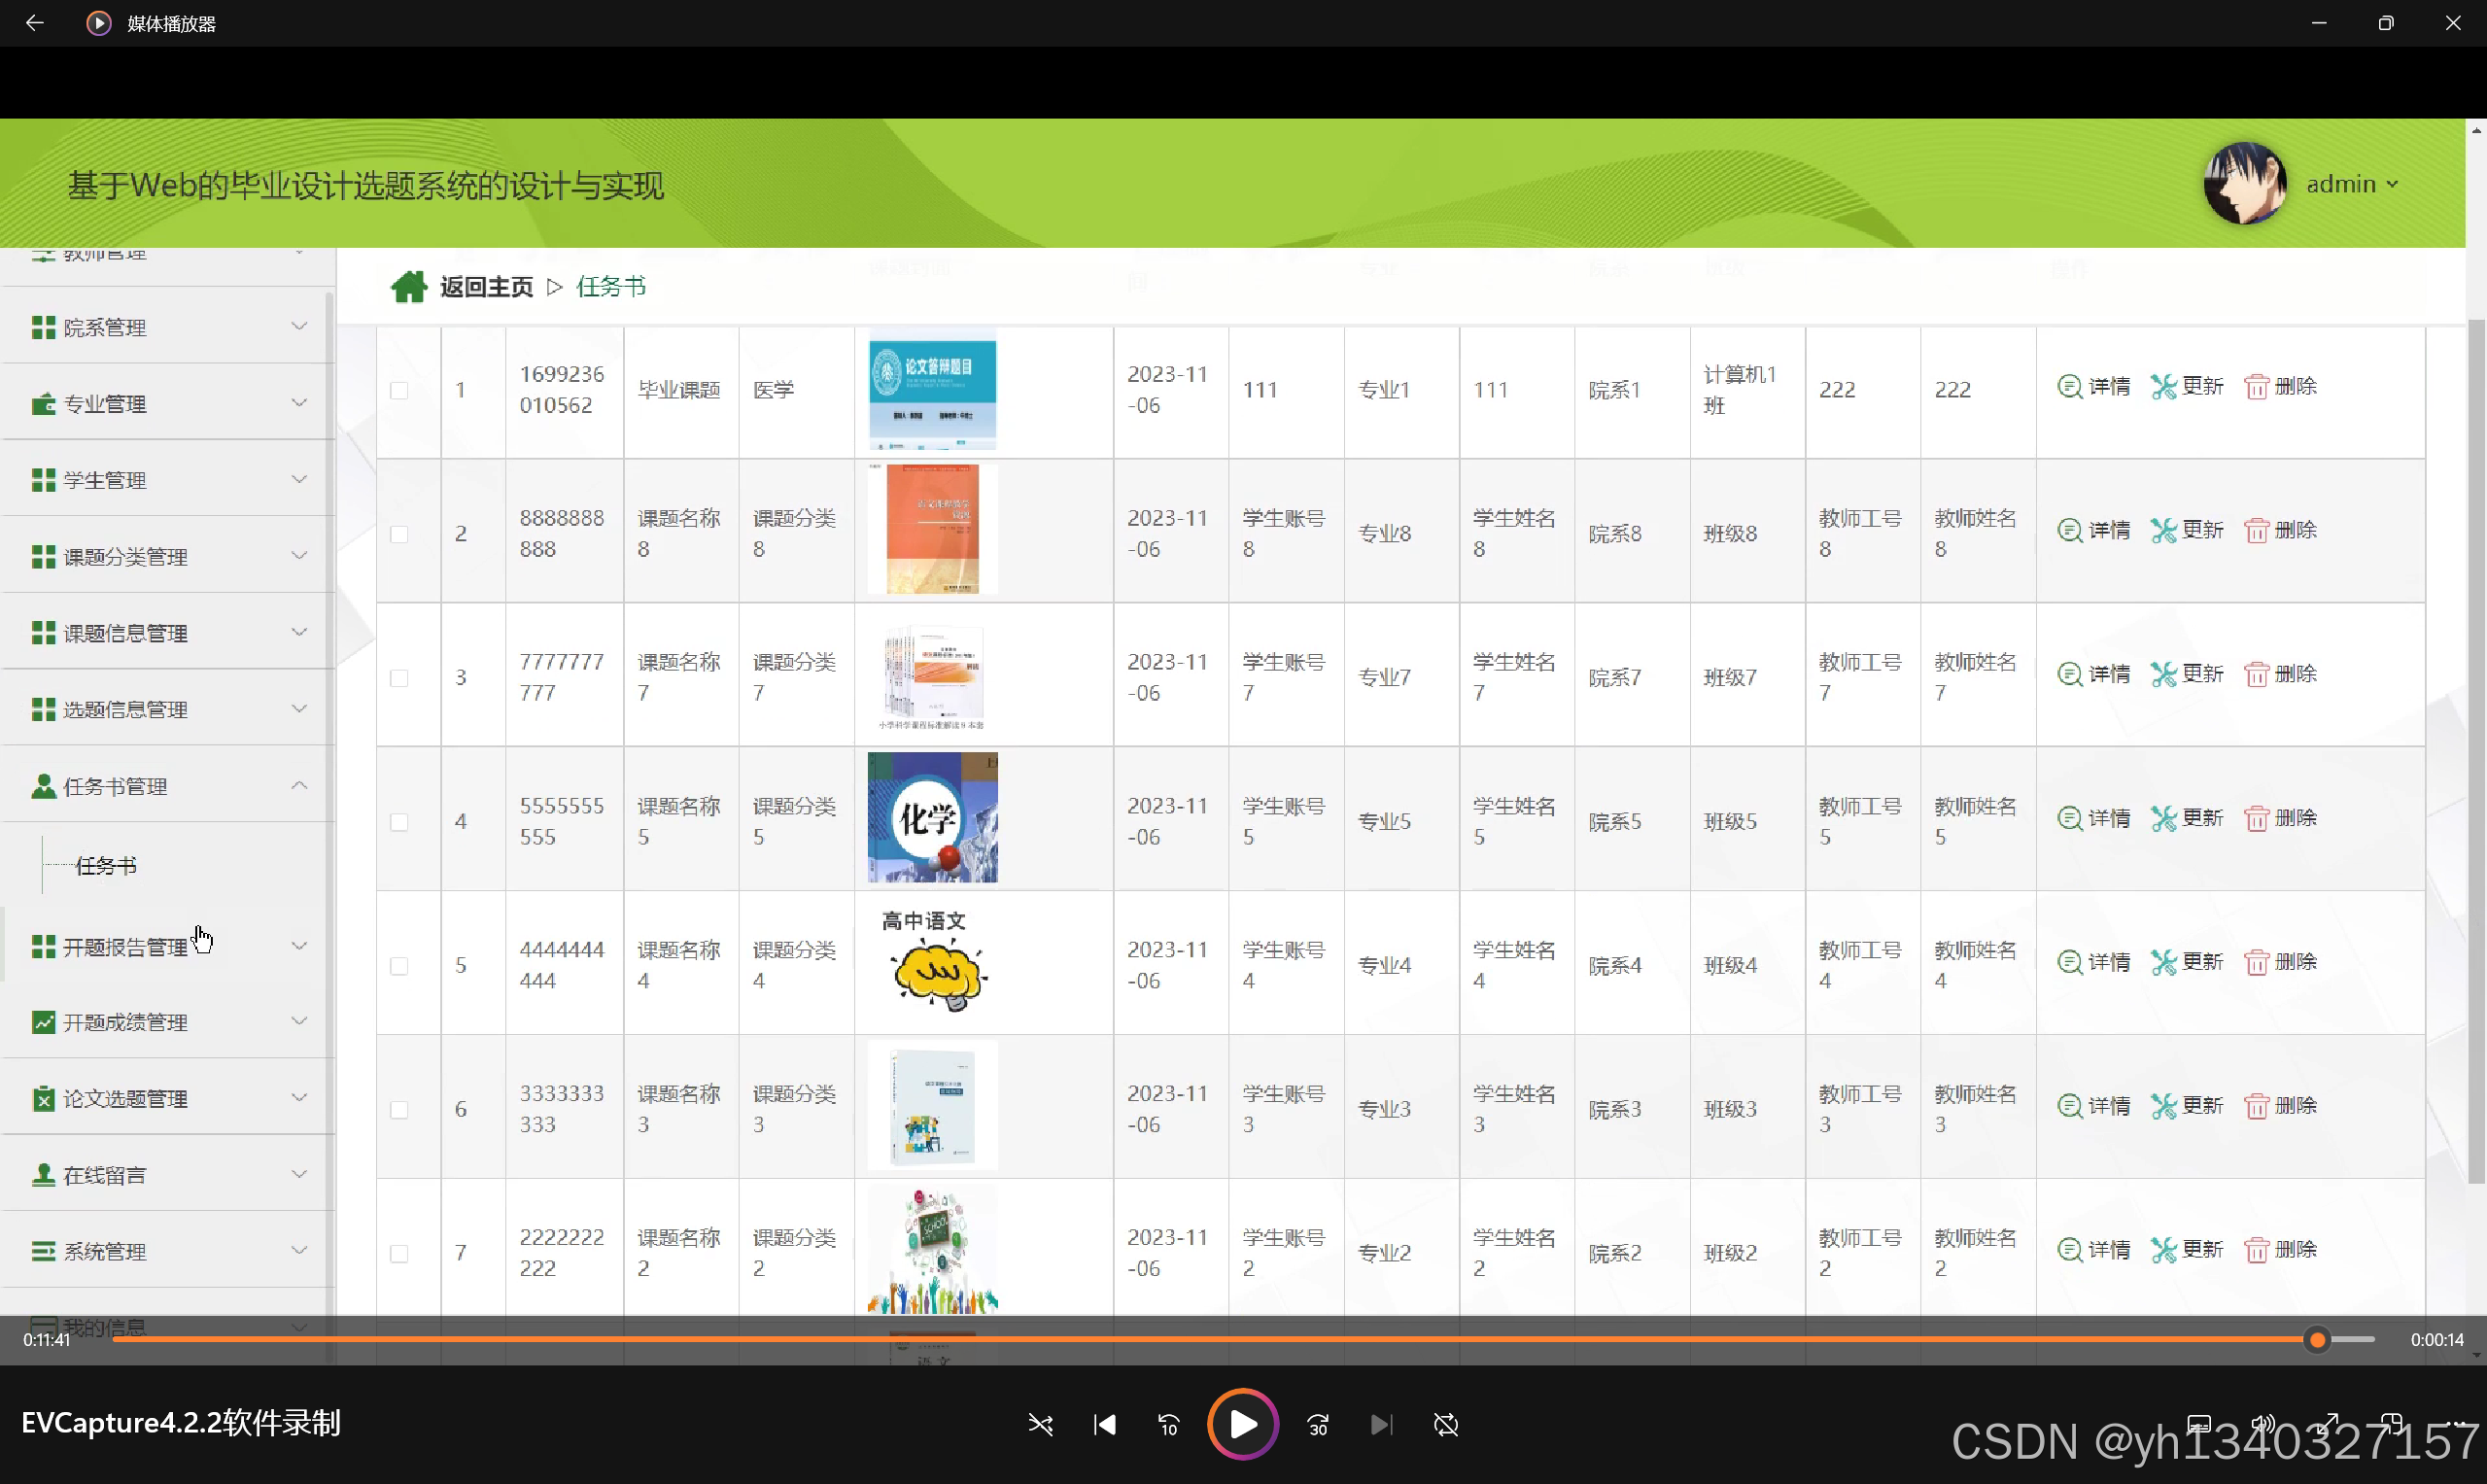Click the 返回主页 breadcrumb link

pyautogui.click(x=486, y=287)
